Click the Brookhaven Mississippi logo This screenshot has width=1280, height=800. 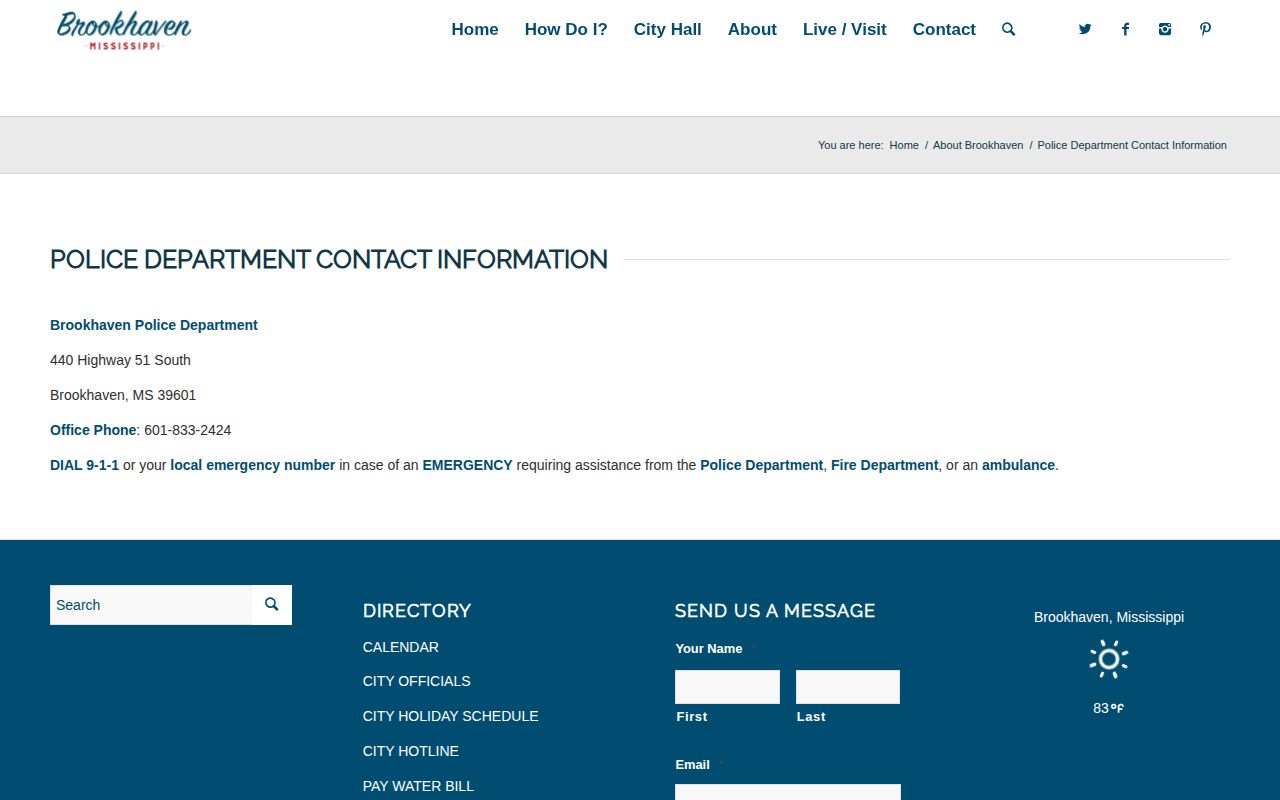[124, 30]
